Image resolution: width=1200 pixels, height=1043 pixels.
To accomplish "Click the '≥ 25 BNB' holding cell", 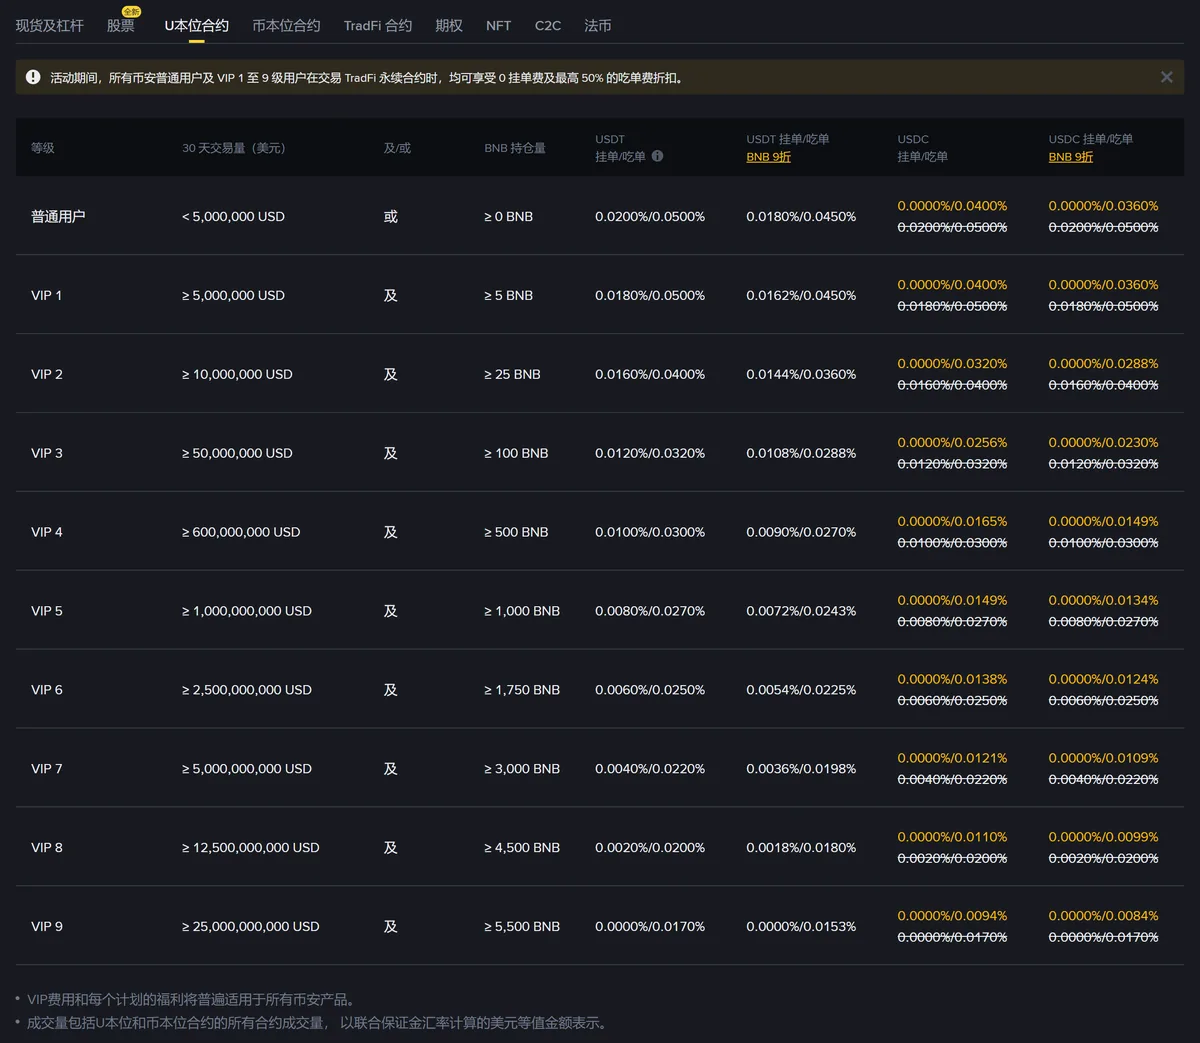I will point(513,375).
